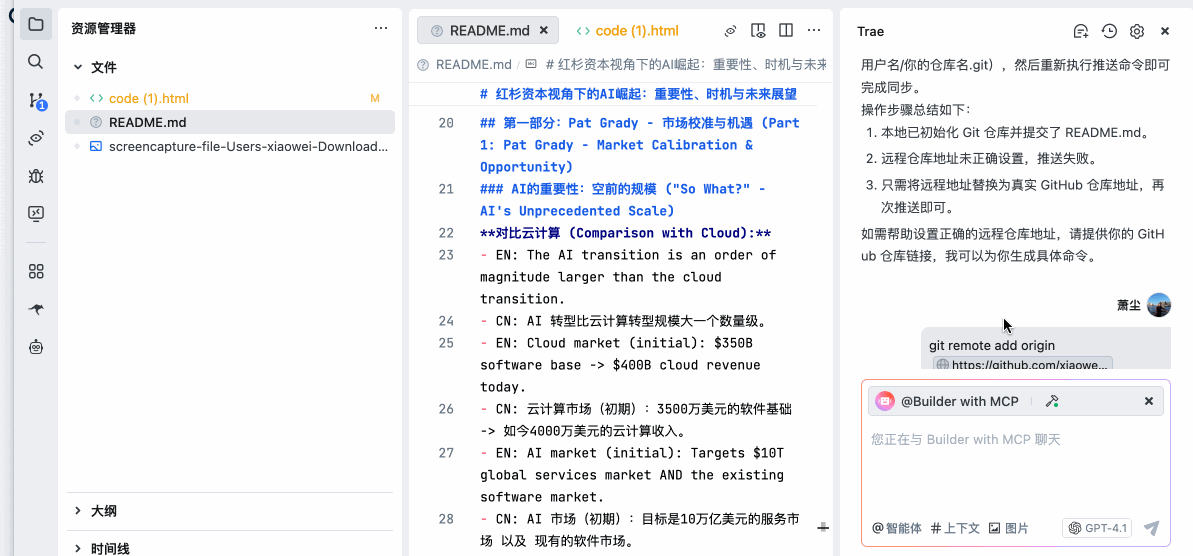Open the markdown preview to the side icon
Image resolution: width=1193 pixels, height=556 pixels.
tap(758, 31)
